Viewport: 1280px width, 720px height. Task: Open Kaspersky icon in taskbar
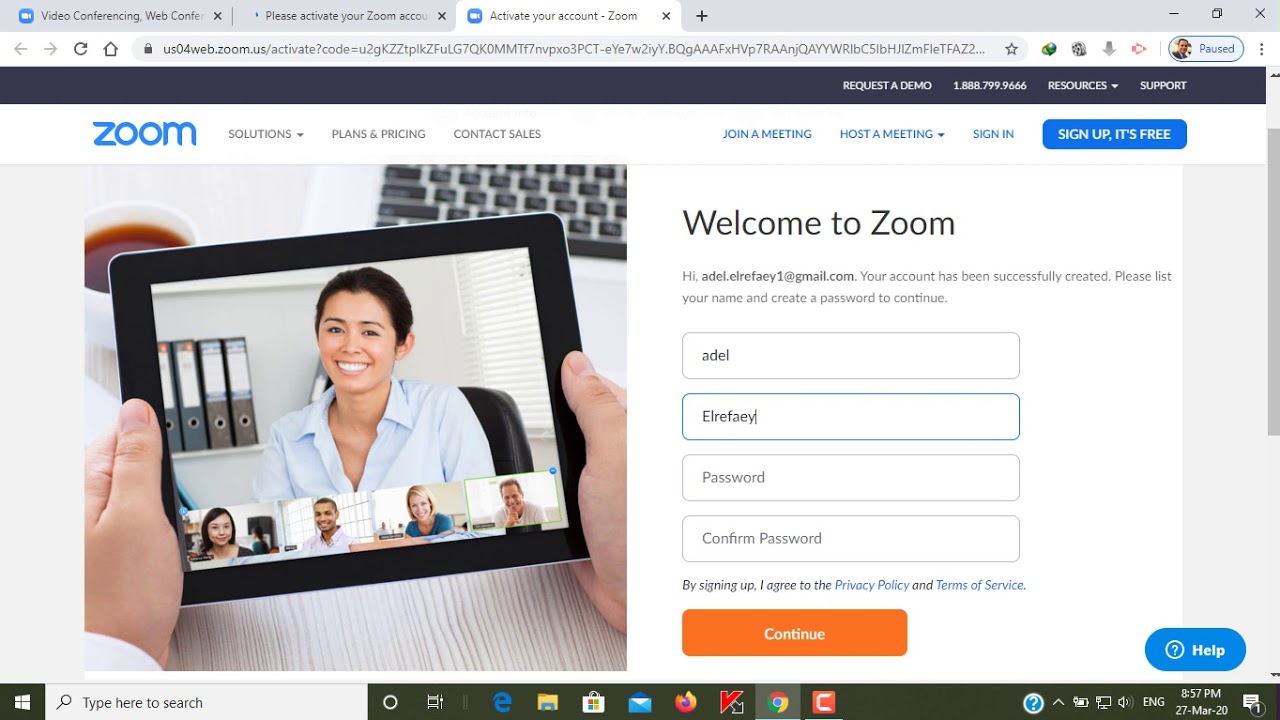732,702
